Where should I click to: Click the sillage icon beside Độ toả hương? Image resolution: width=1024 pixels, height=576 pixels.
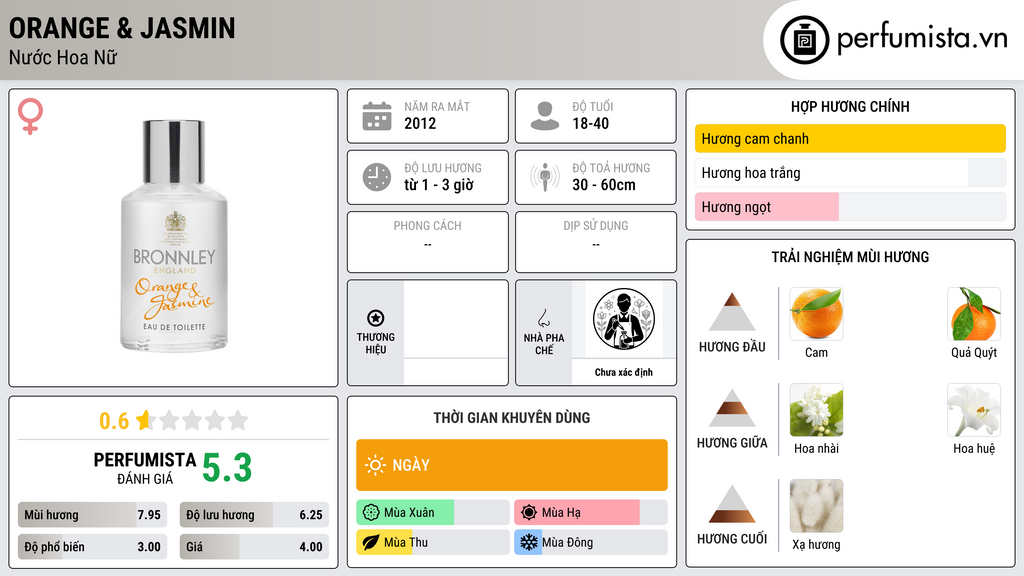(x=545, y=177)
